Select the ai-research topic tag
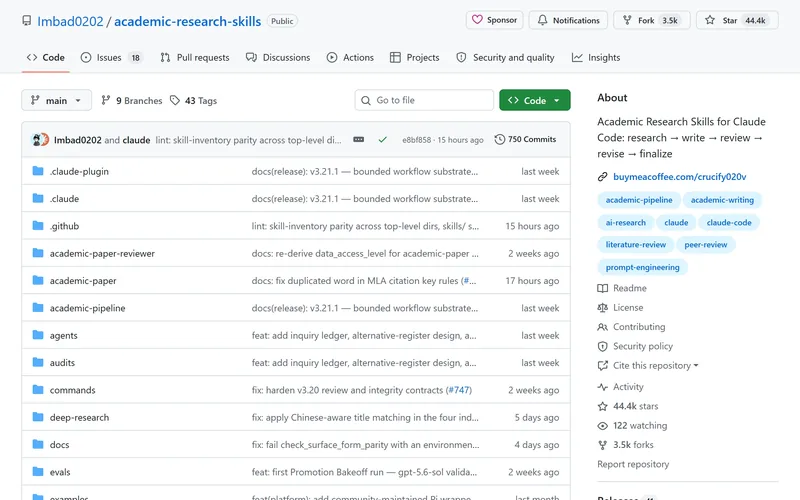The height and width of the screenshot is (500, 800). [x=626, y=222]
